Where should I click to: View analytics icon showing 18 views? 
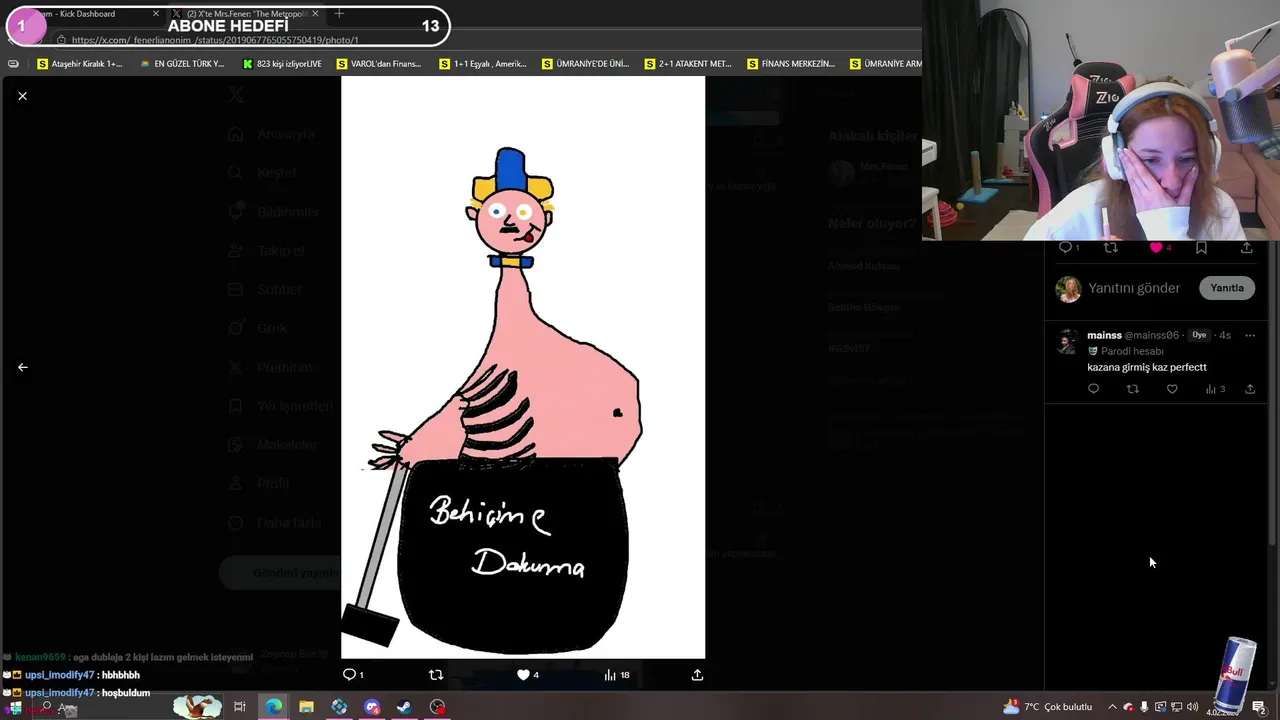coord(617,675)
